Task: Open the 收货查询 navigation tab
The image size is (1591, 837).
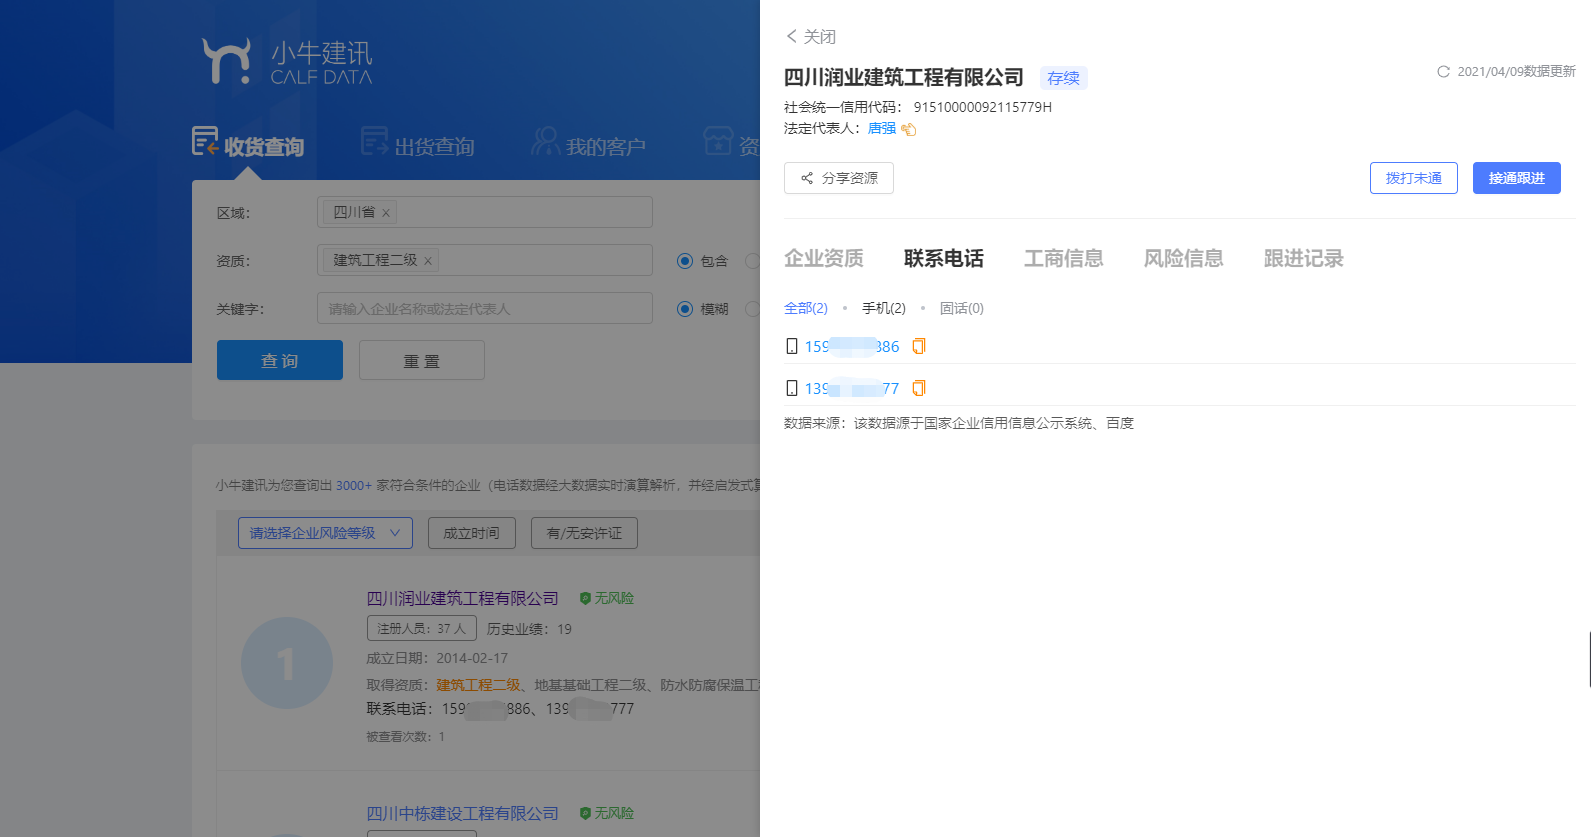Action: coord(248,144)
